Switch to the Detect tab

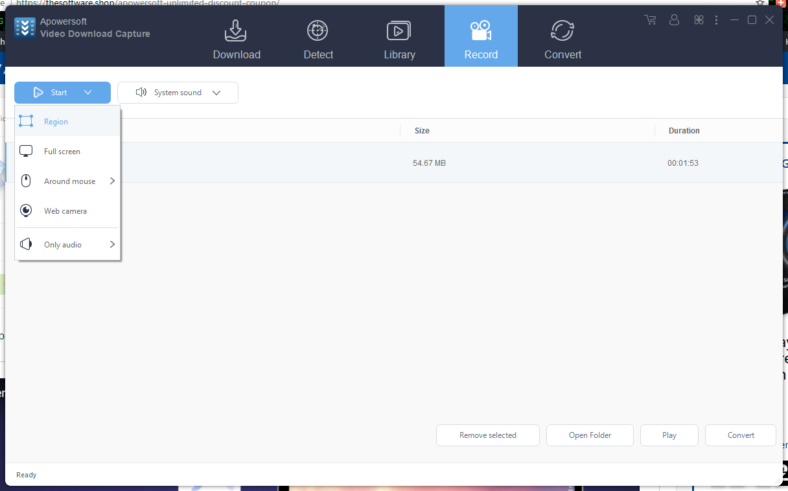pyautogui.click(x=318, y=40)
